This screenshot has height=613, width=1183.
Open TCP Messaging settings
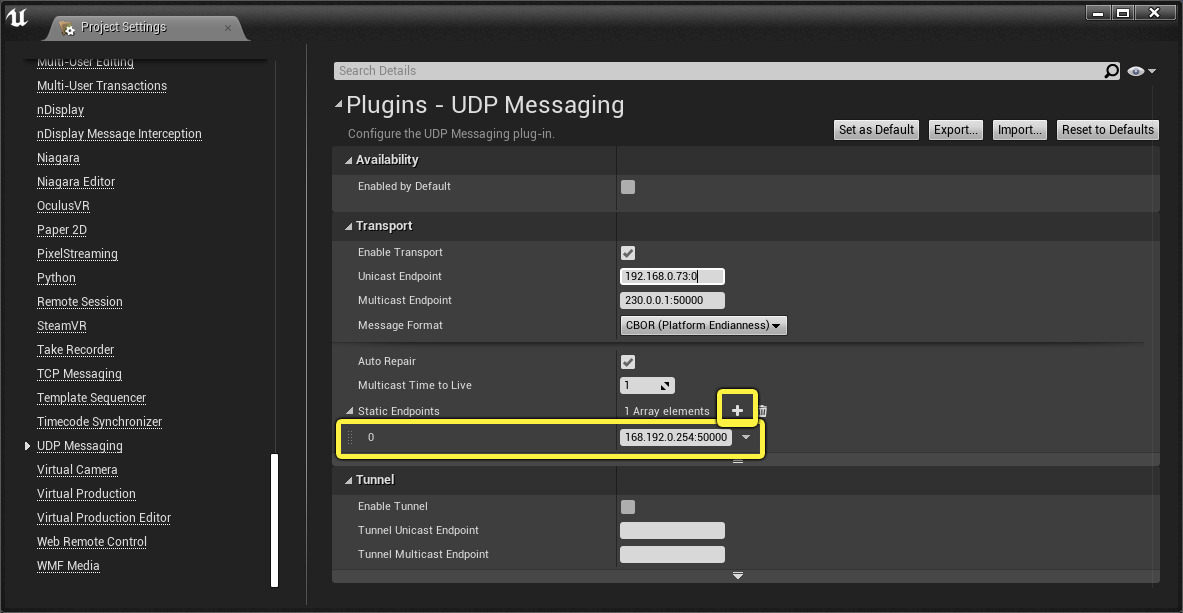(79, 374)
